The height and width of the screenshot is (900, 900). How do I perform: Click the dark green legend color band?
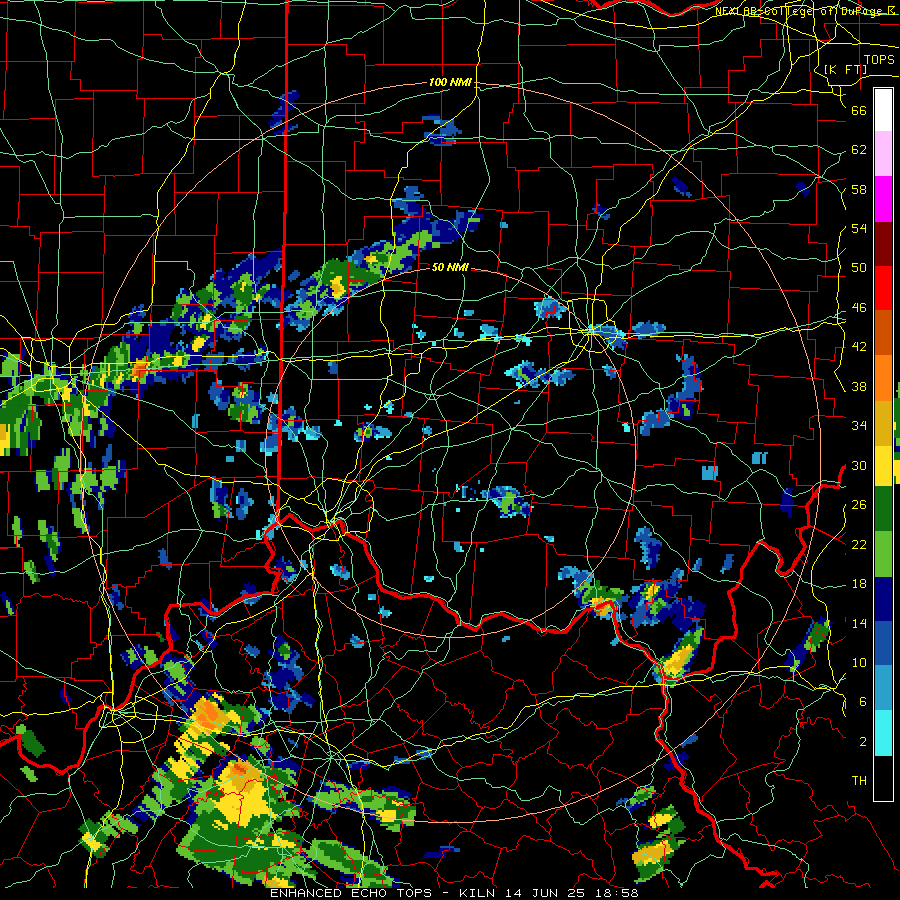click(883, 509)
